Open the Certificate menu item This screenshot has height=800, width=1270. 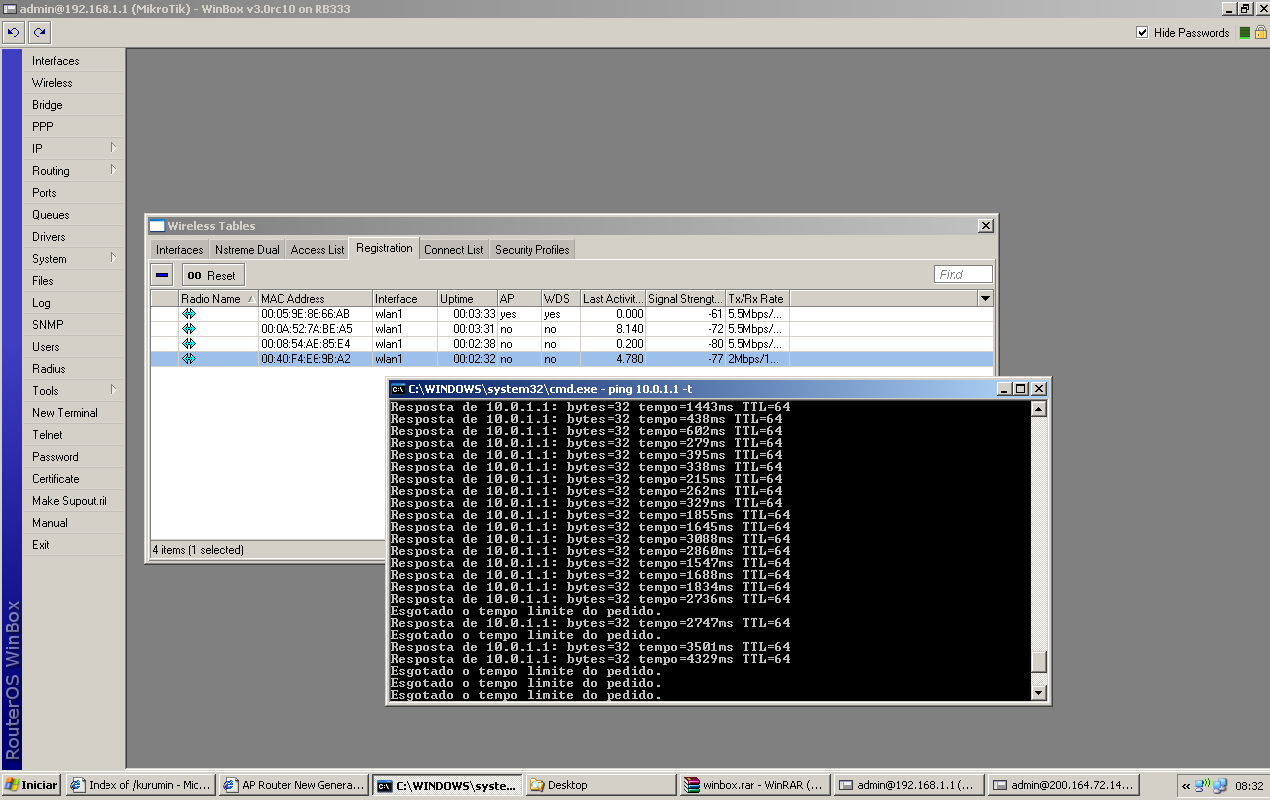point(74,479)
